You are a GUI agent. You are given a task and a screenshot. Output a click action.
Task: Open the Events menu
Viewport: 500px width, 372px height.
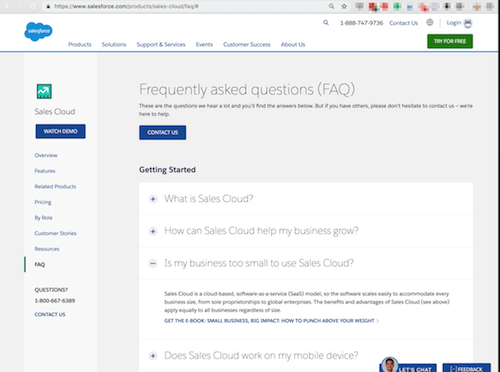point(204,44)
